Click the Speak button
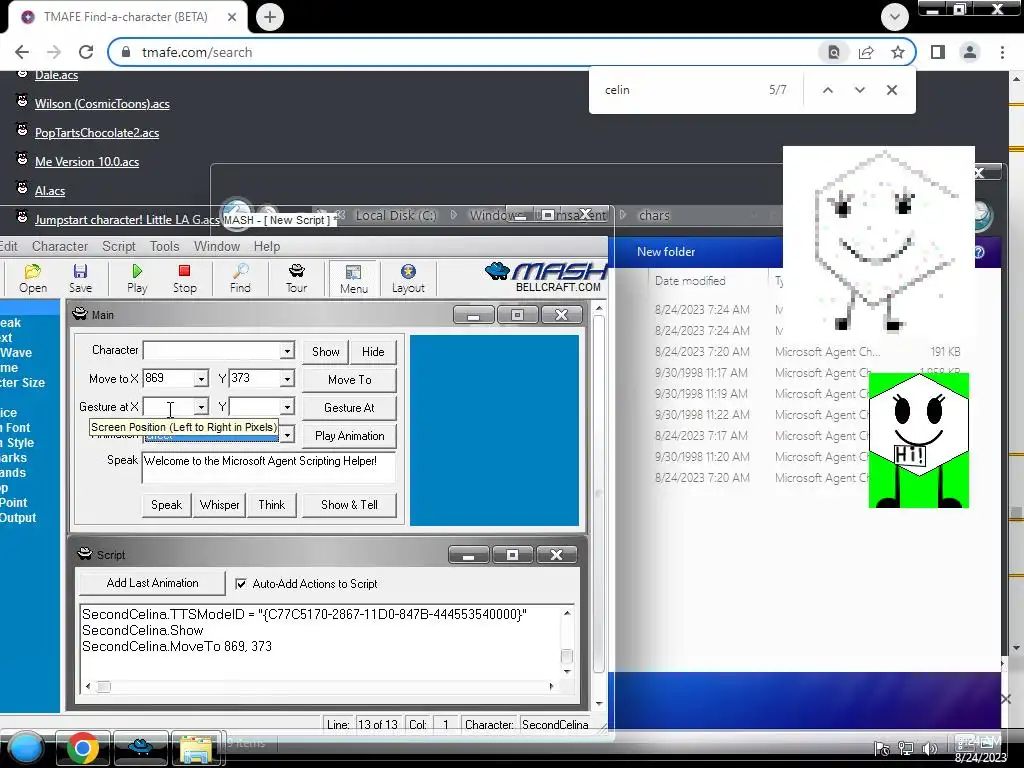The height and width of the screenshot is (768, 1024). pos(167,505)
